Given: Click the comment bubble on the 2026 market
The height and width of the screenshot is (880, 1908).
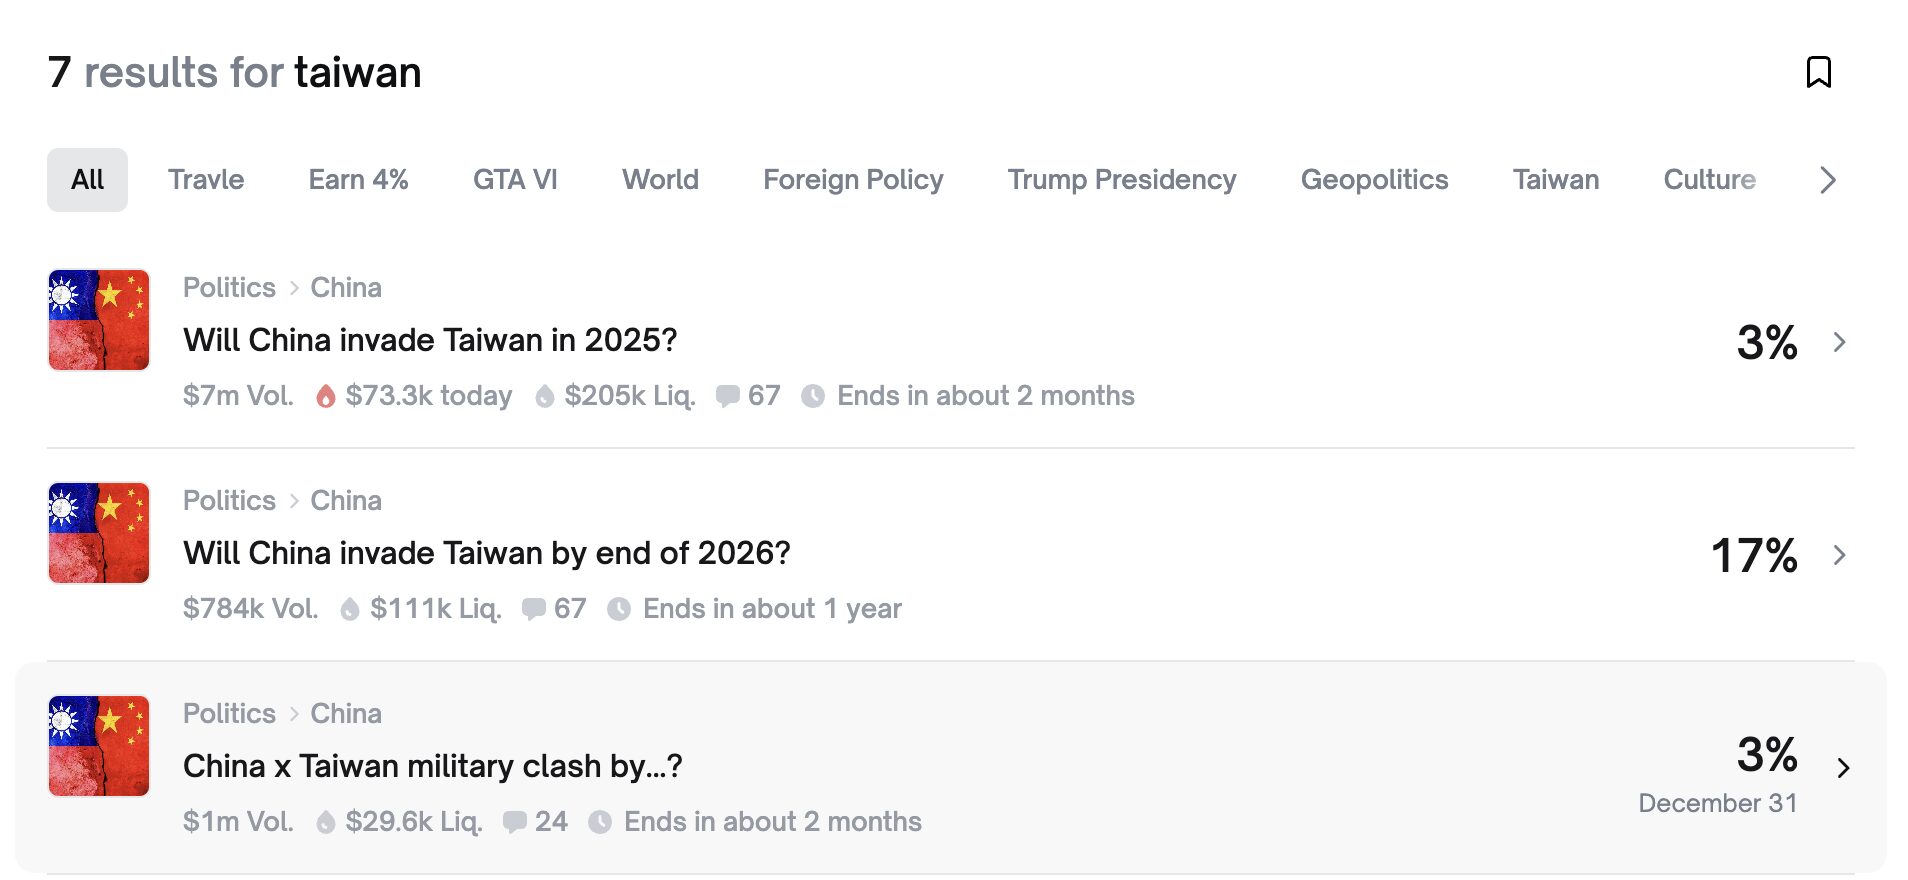Looking at the screenshot, I should 535,608.
